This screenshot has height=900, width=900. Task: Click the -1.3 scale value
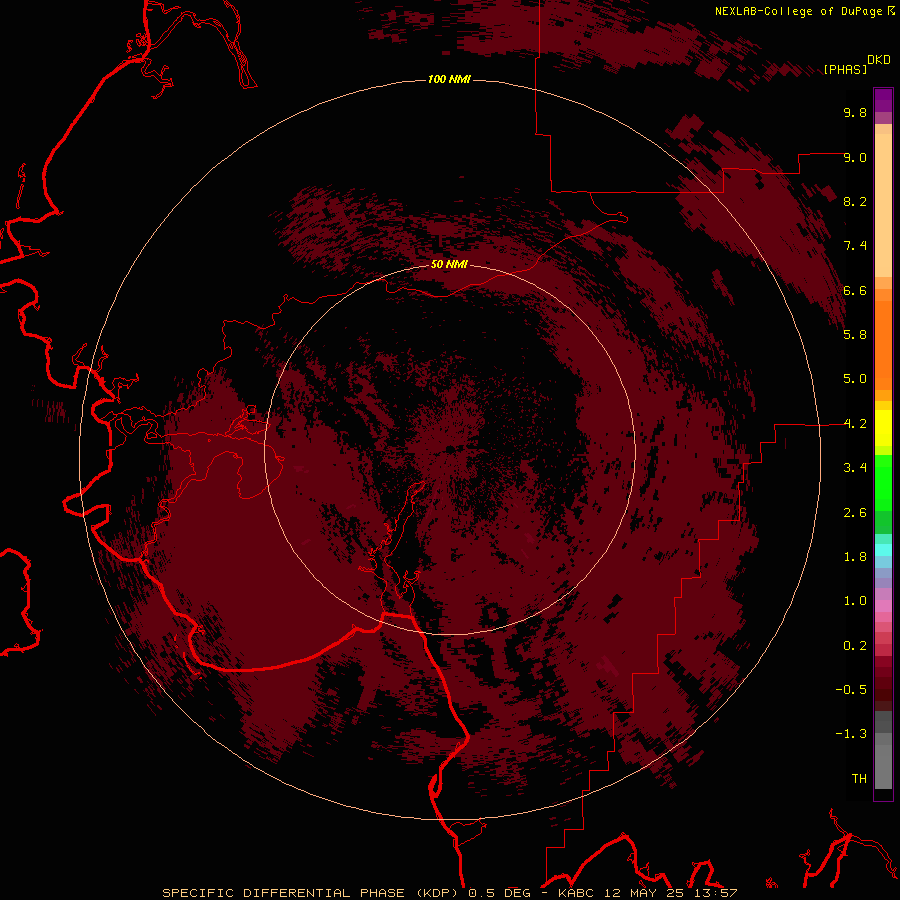(x=851, y=734)
